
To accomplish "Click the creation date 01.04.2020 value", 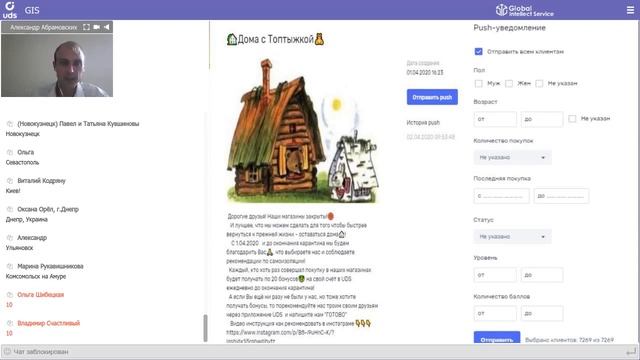I will [424, 72].
